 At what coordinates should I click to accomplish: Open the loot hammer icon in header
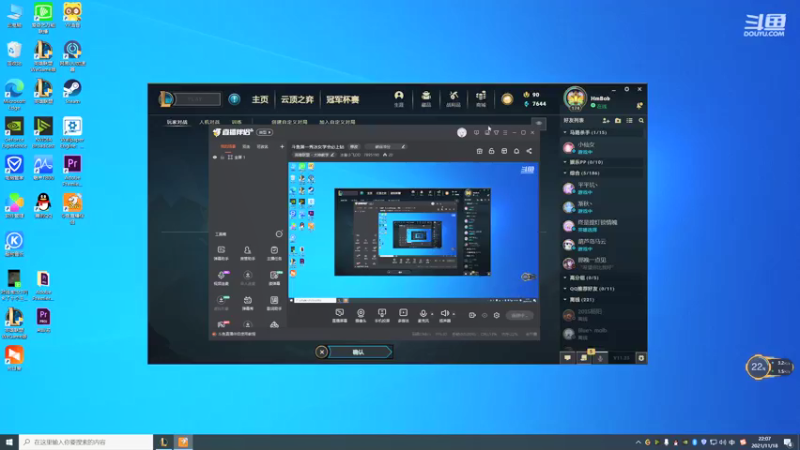coord(454,98)
